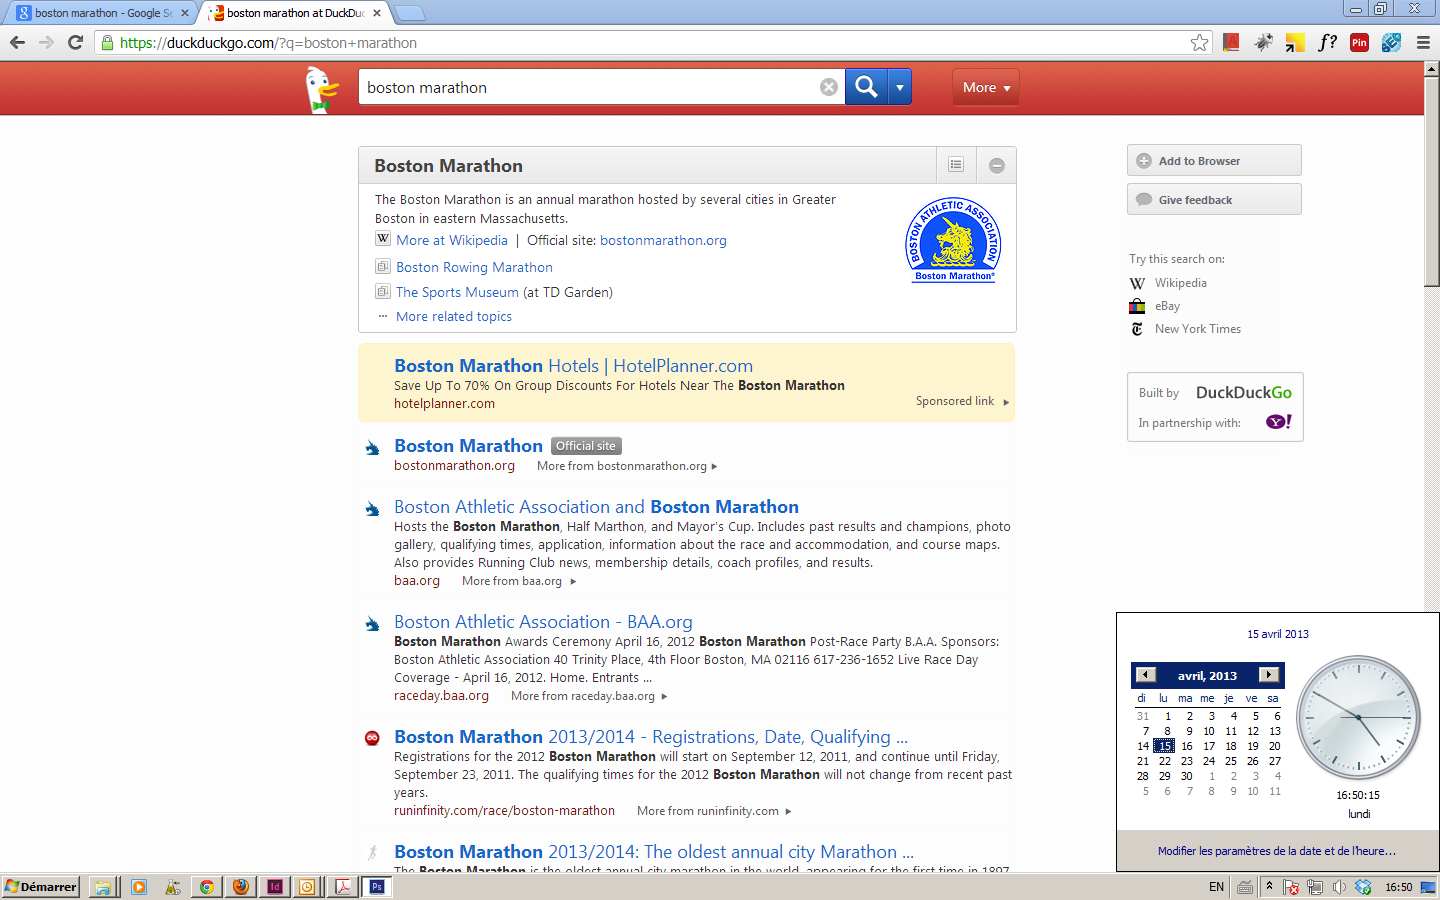Reload the current page
This screenshot has width=1440, height=900.
point(75,42)
